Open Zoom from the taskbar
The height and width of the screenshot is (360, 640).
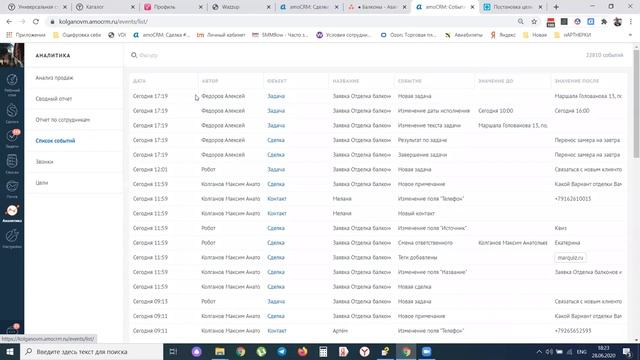(427, 351)
